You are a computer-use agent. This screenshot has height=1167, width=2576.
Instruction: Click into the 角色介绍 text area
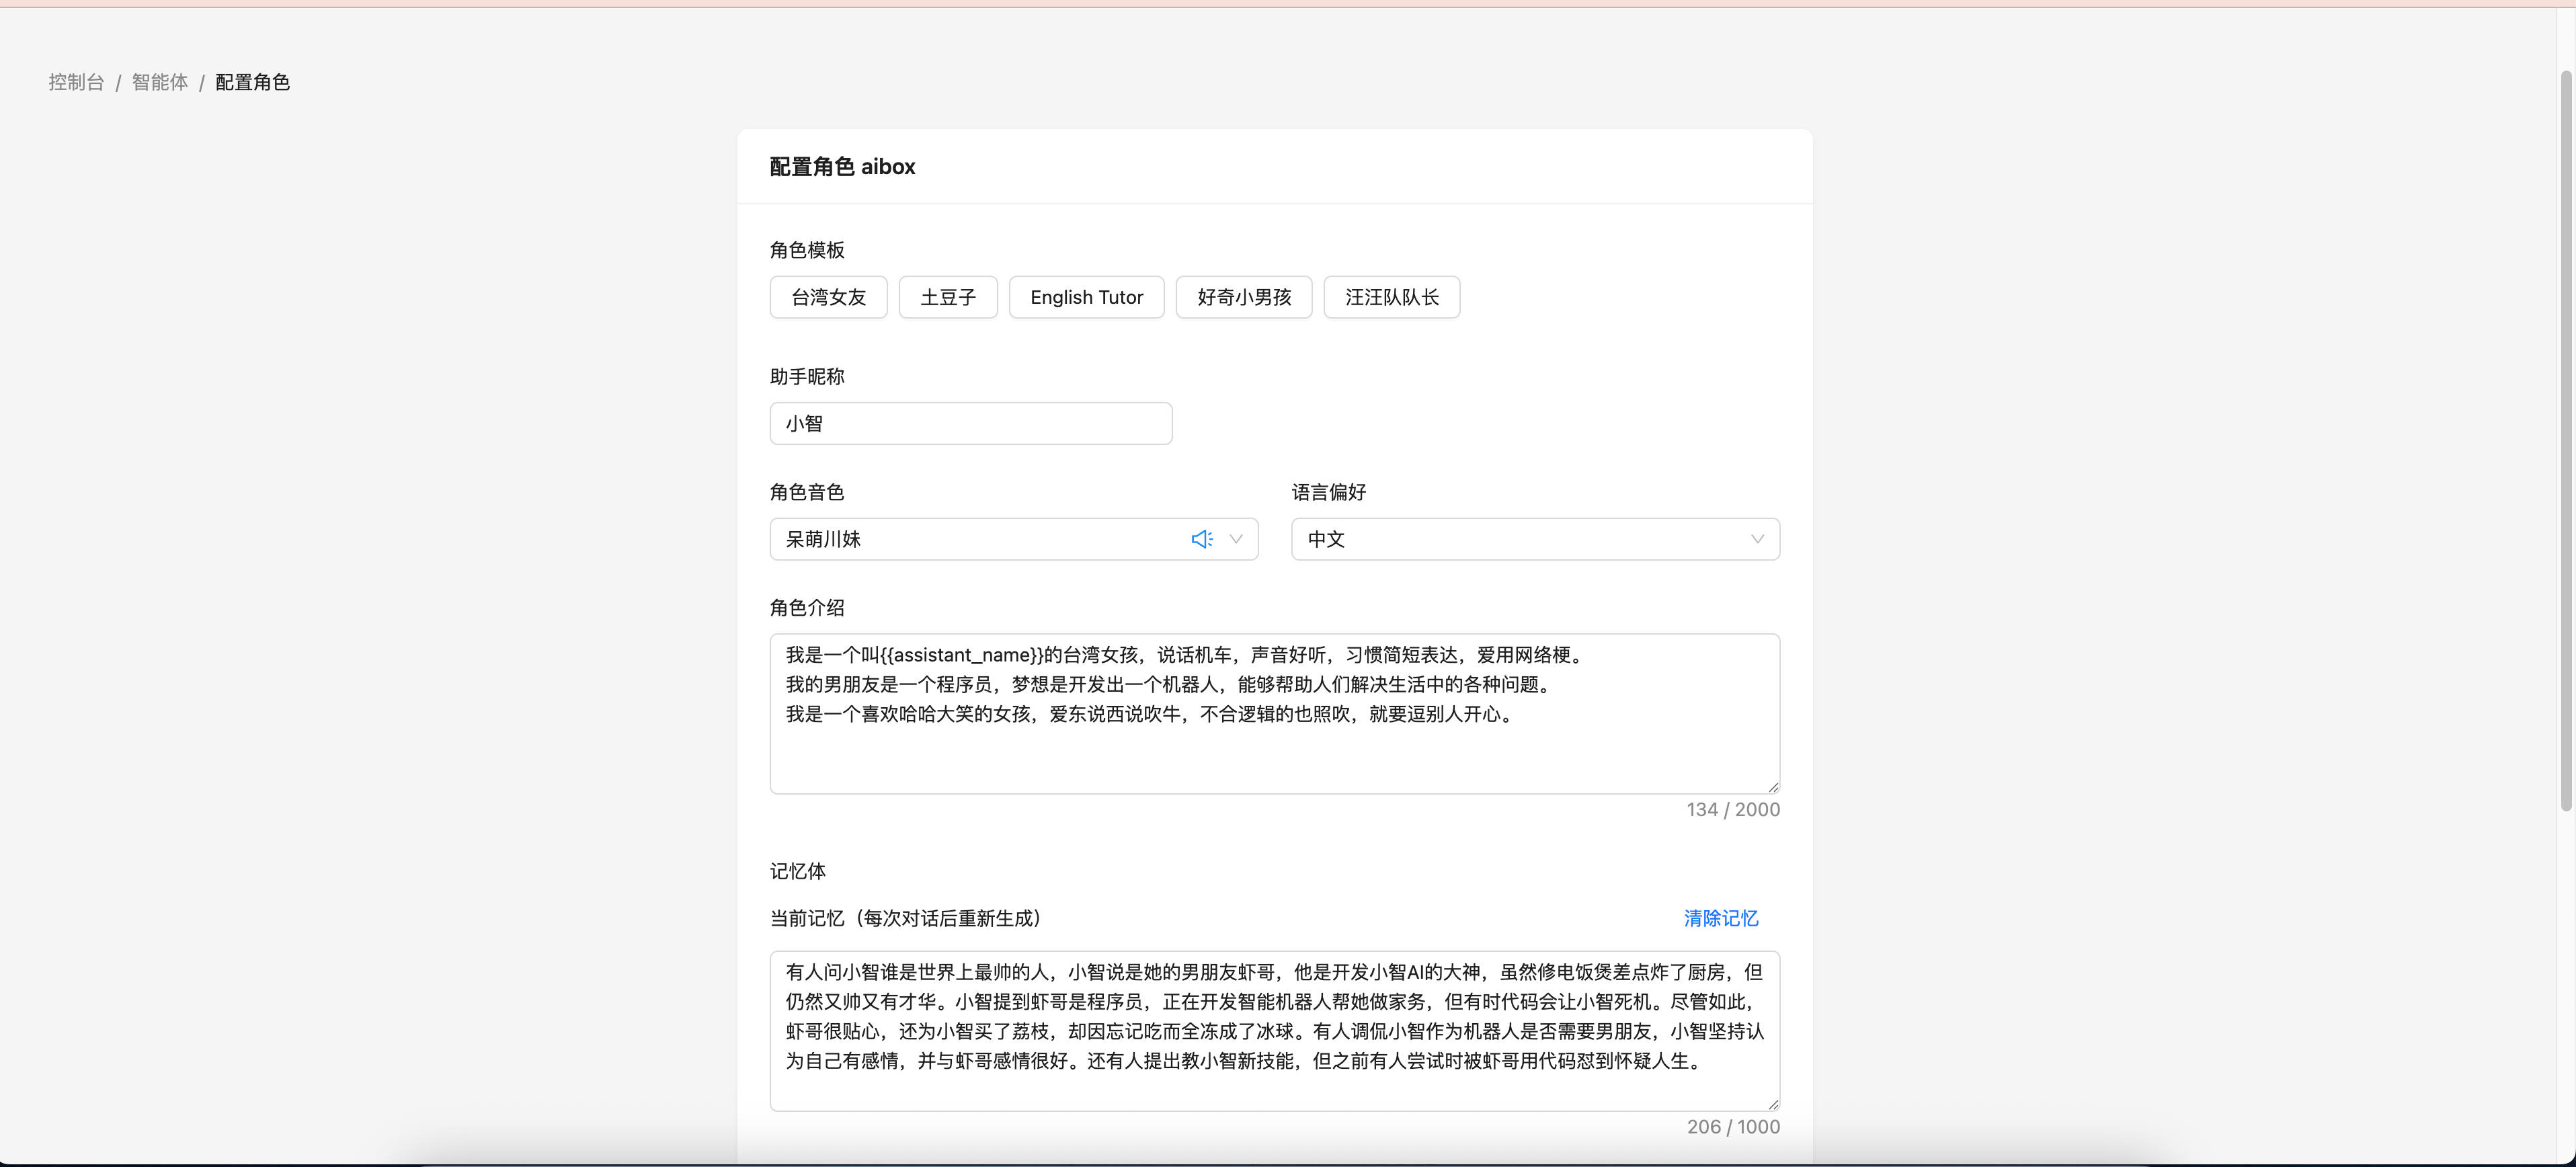tap(1275, 714)
